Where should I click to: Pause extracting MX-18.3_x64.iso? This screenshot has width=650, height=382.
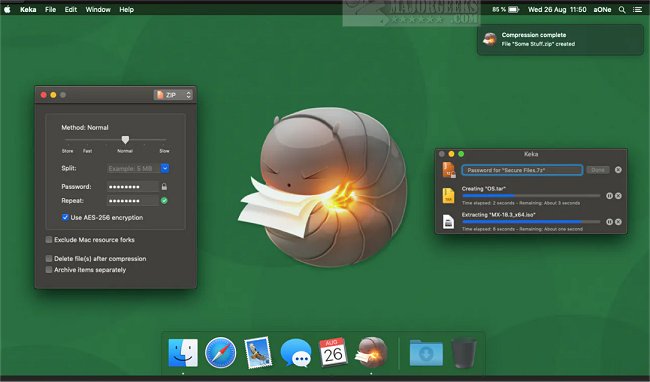click(609, 222)
